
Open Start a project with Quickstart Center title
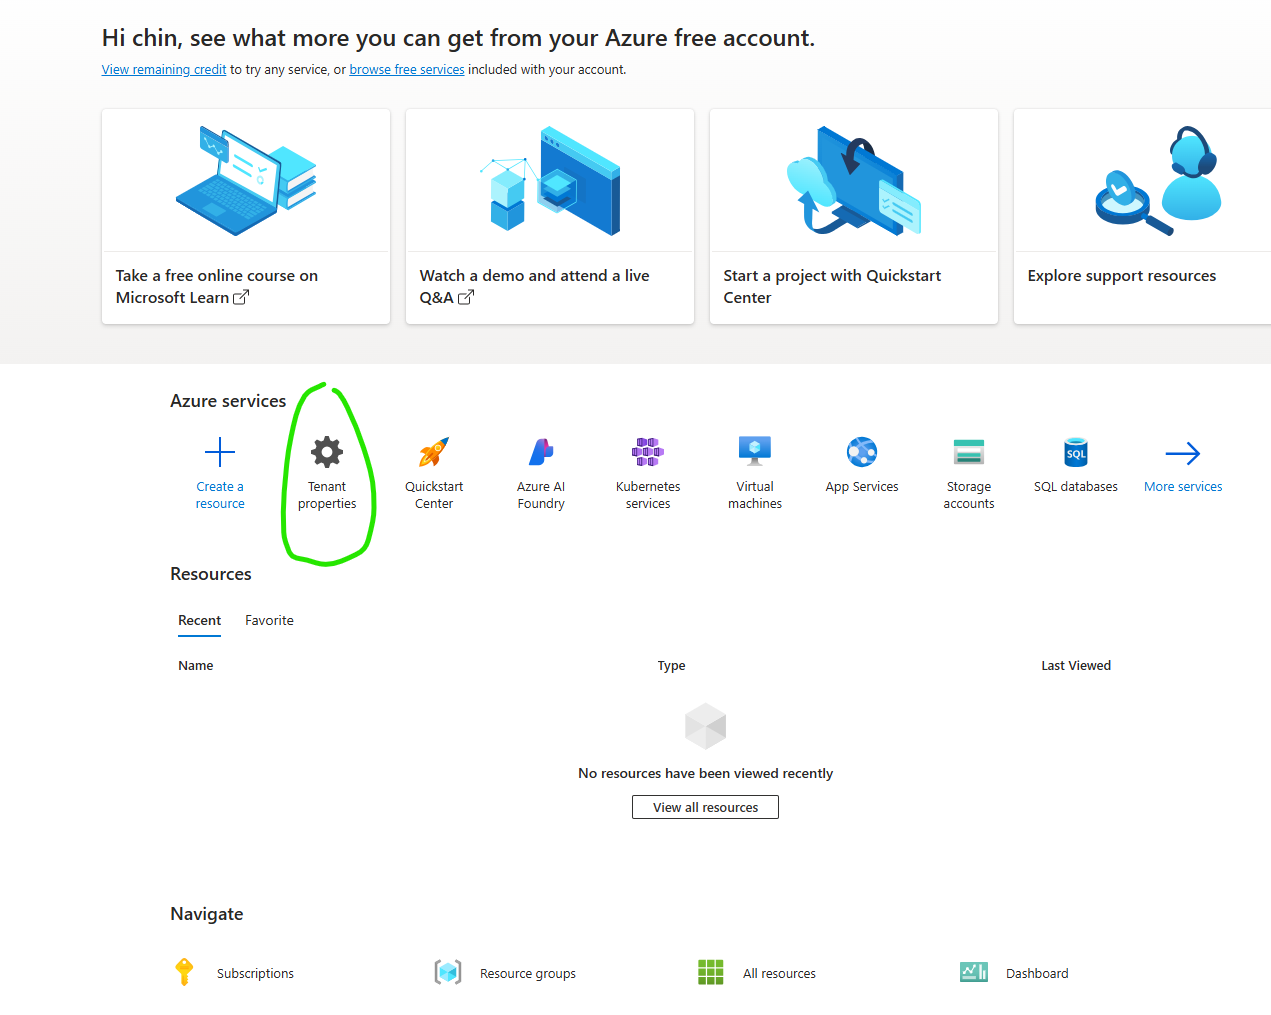click(x=832, y=287)
